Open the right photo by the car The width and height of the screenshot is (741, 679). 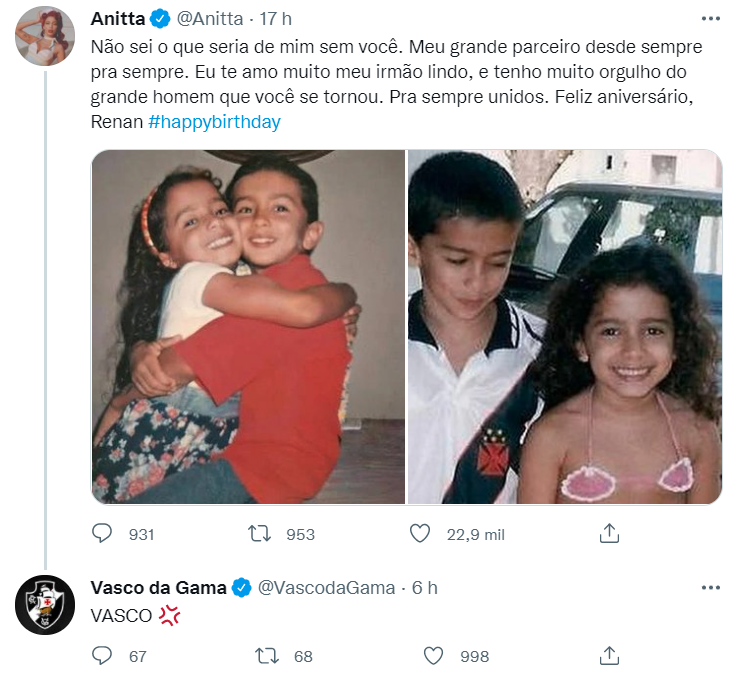[565, 327]
